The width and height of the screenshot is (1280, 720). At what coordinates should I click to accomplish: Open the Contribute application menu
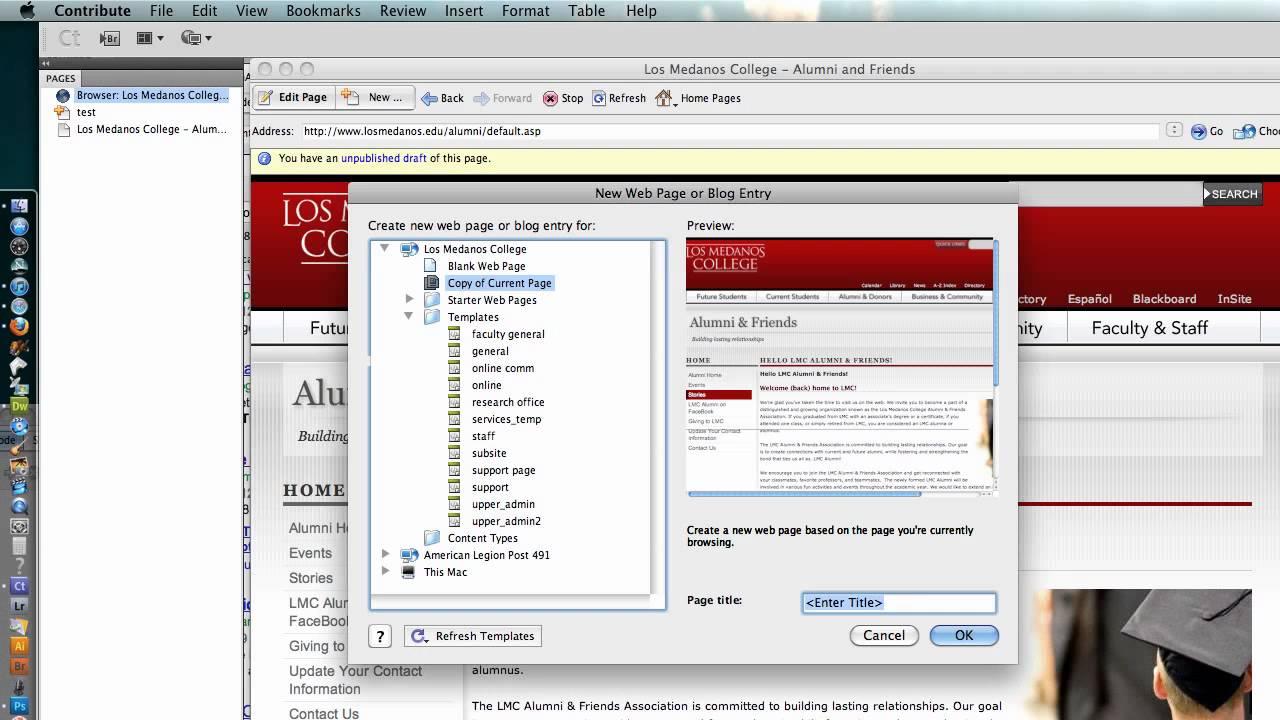92,11
